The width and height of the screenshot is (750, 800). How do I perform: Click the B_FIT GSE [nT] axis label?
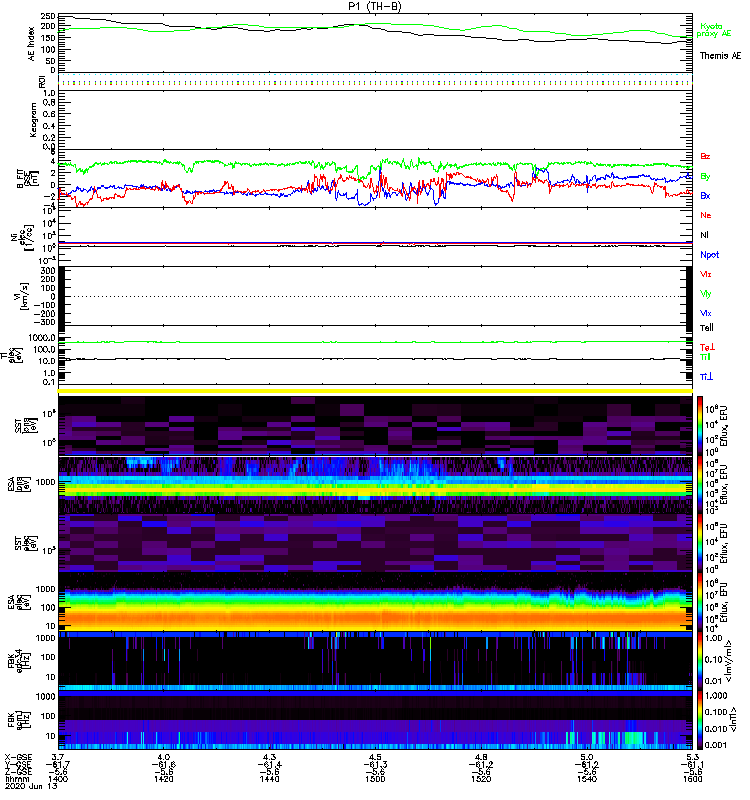[x=27, y=179]
